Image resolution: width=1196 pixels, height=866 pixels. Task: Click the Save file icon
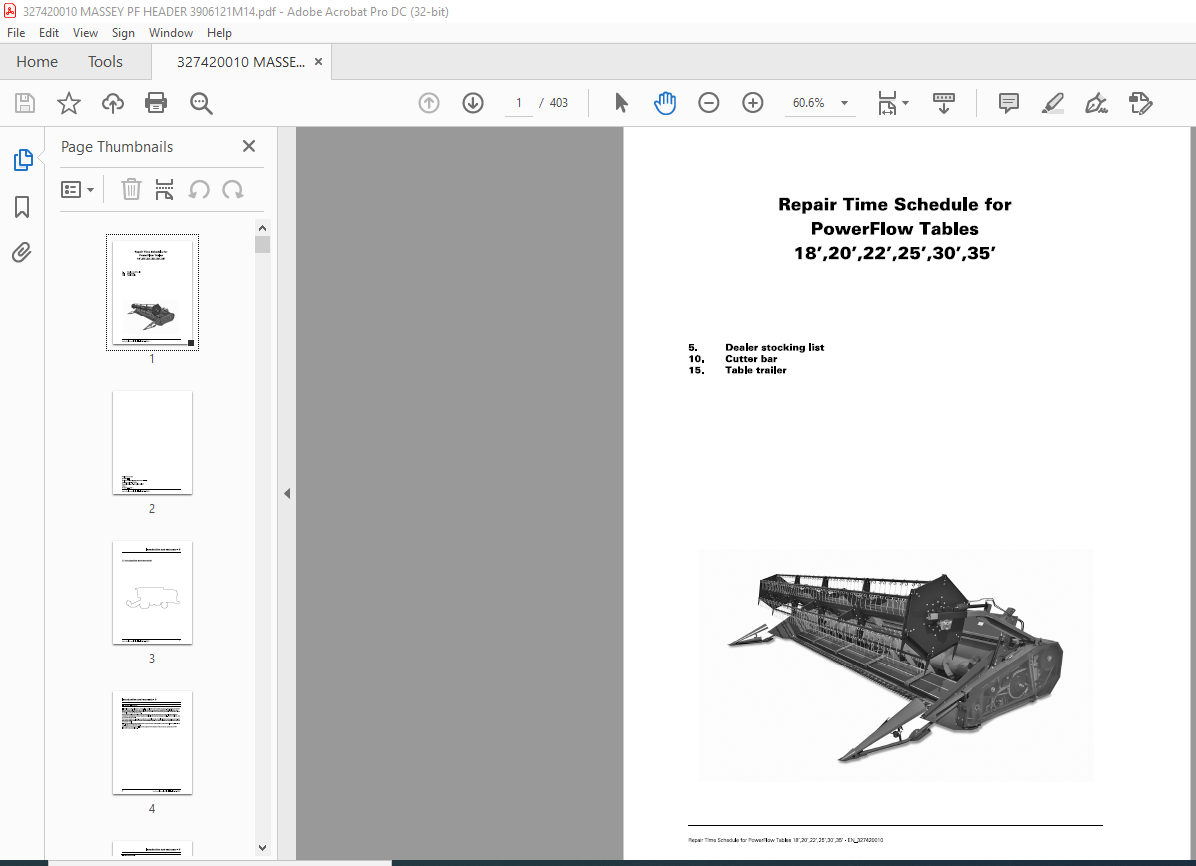(x=25, y=103)
